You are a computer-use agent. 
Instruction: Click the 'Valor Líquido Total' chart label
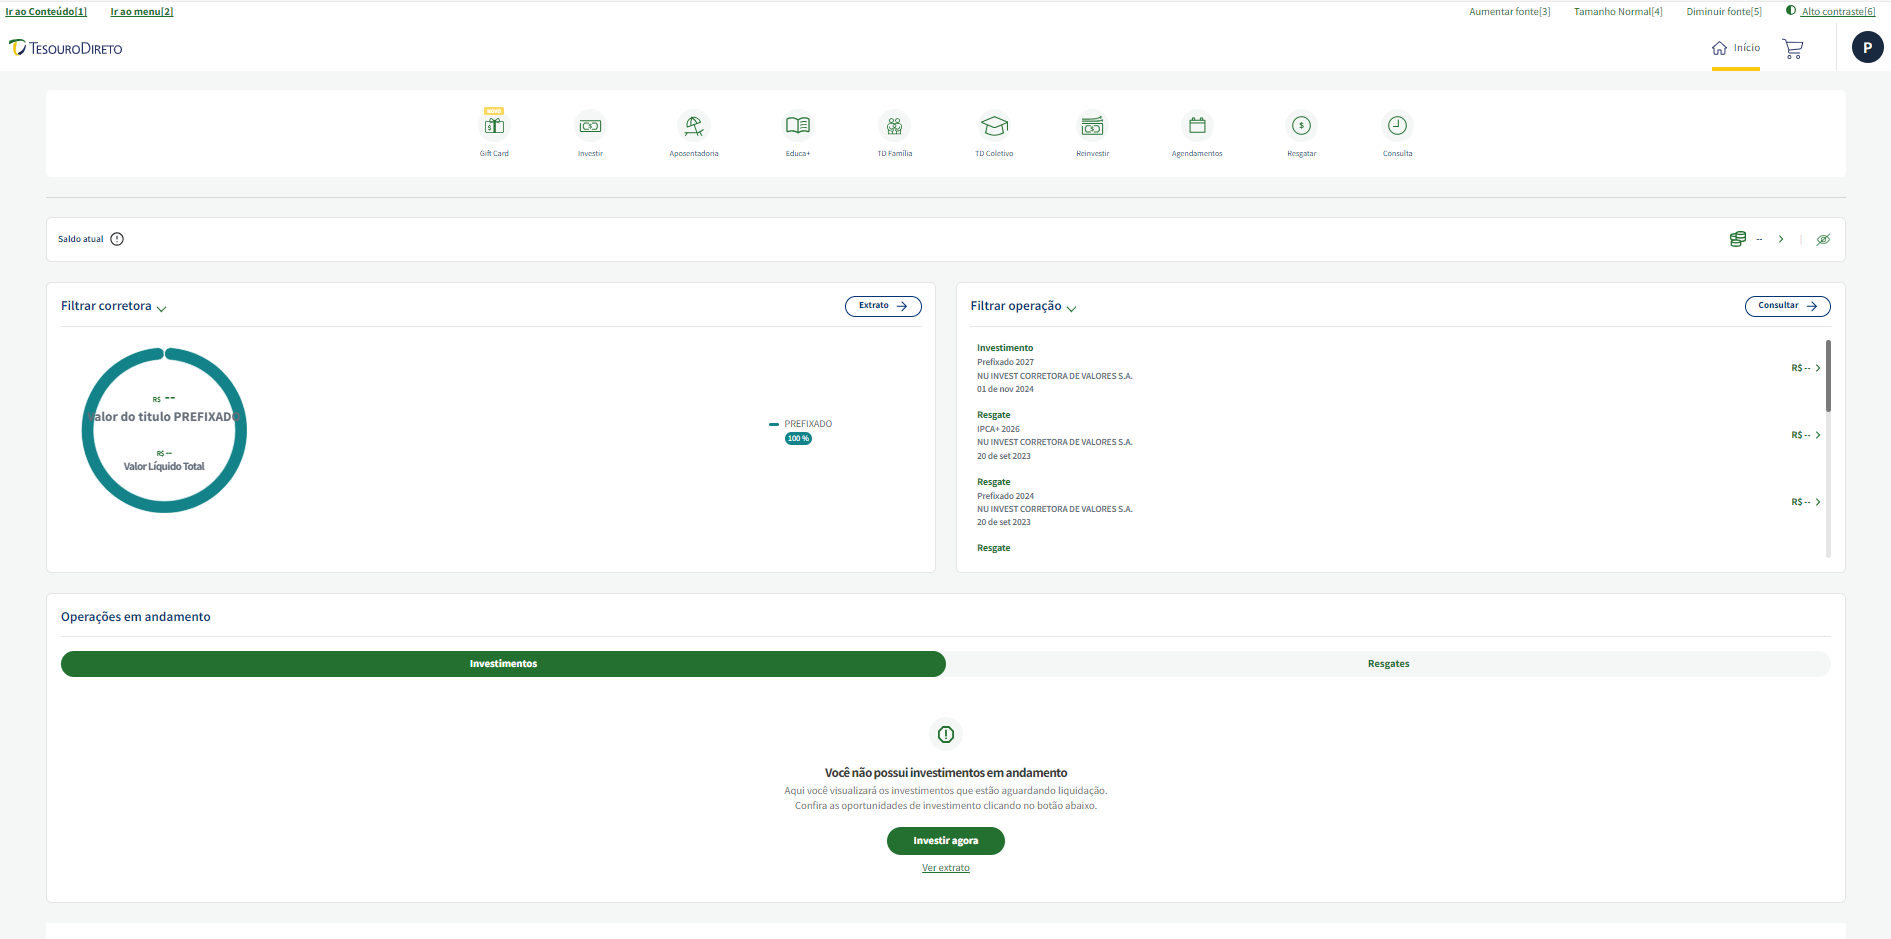pyautogui.click(x=164, y=466)
